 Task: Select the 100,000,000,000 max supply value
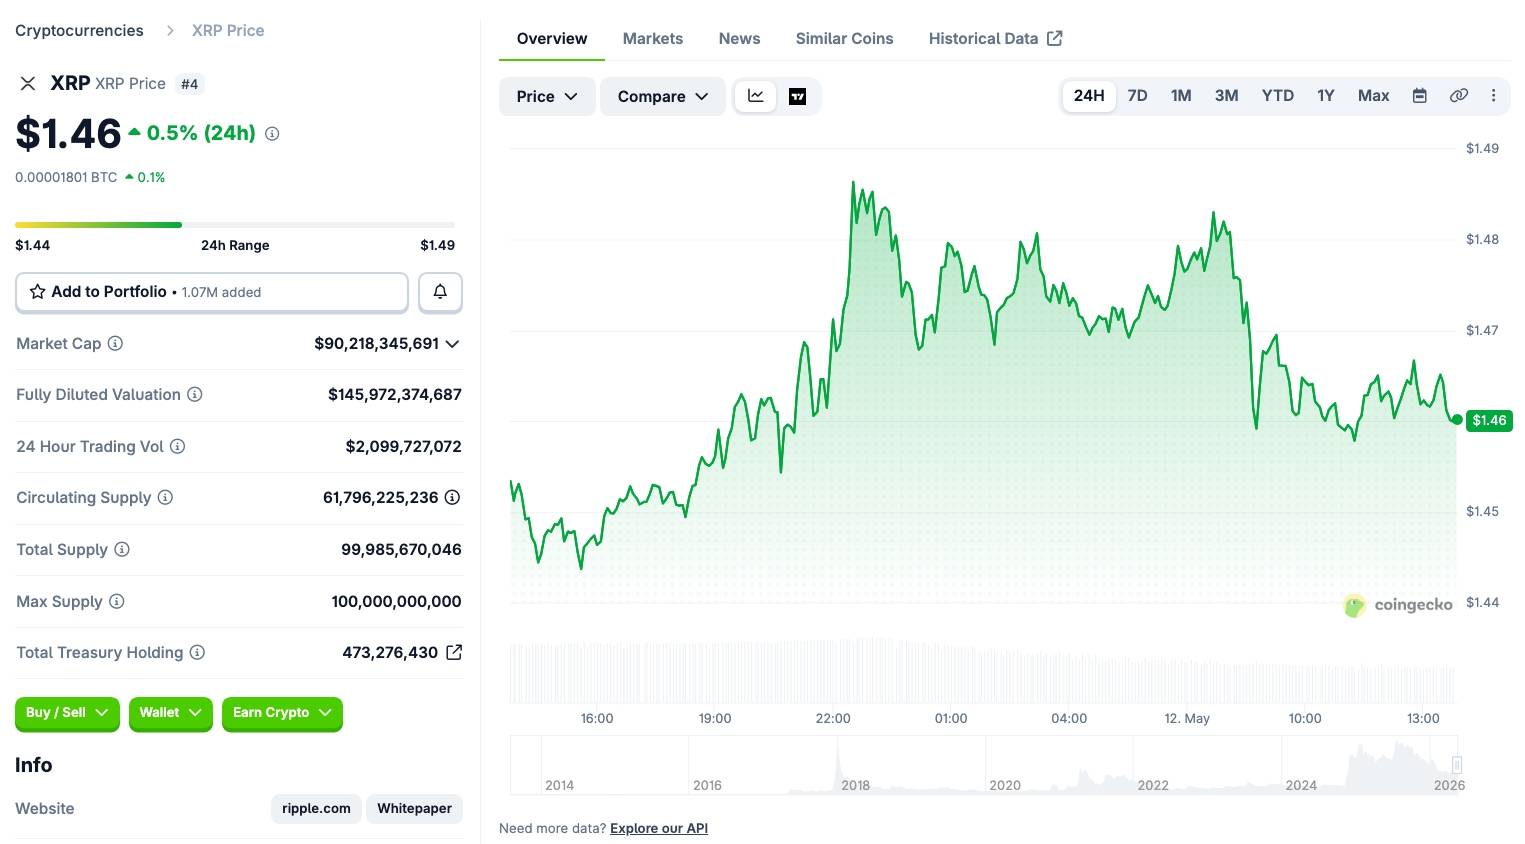[x=396, y=601]
